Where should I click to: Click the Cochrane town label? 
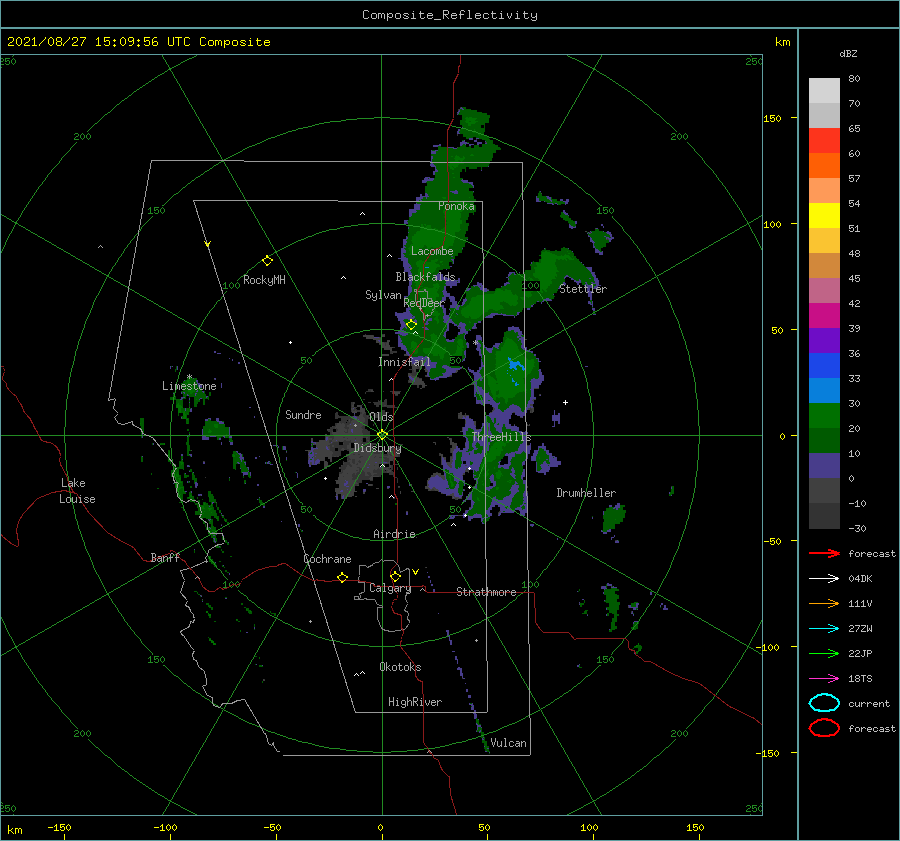pos(327,559)
